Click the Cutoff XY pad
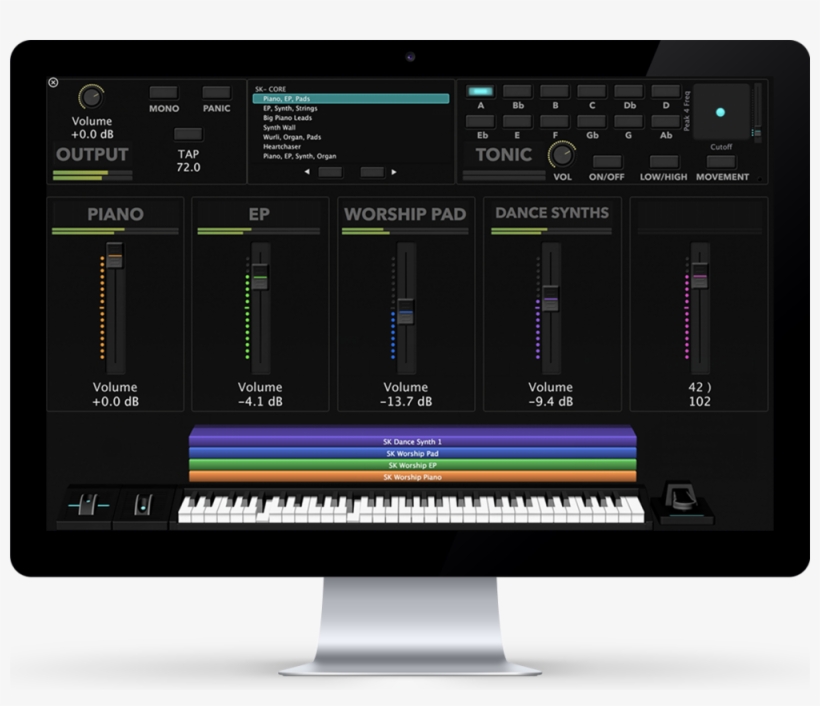Image resolution: width=820 pixels, height=706 pixels. [722, 112]
